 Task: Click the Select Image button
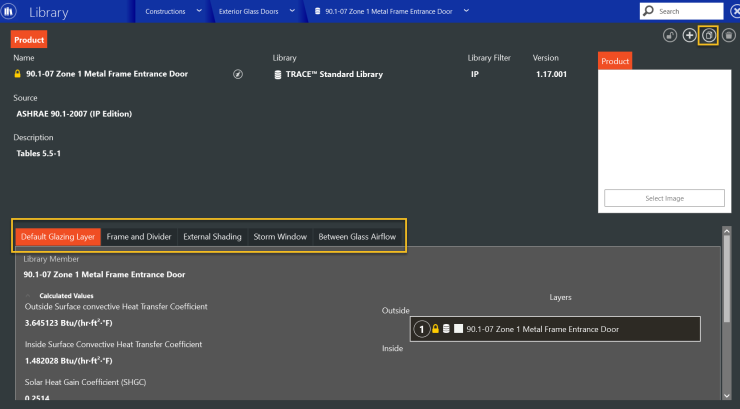(x=664, y=198)
